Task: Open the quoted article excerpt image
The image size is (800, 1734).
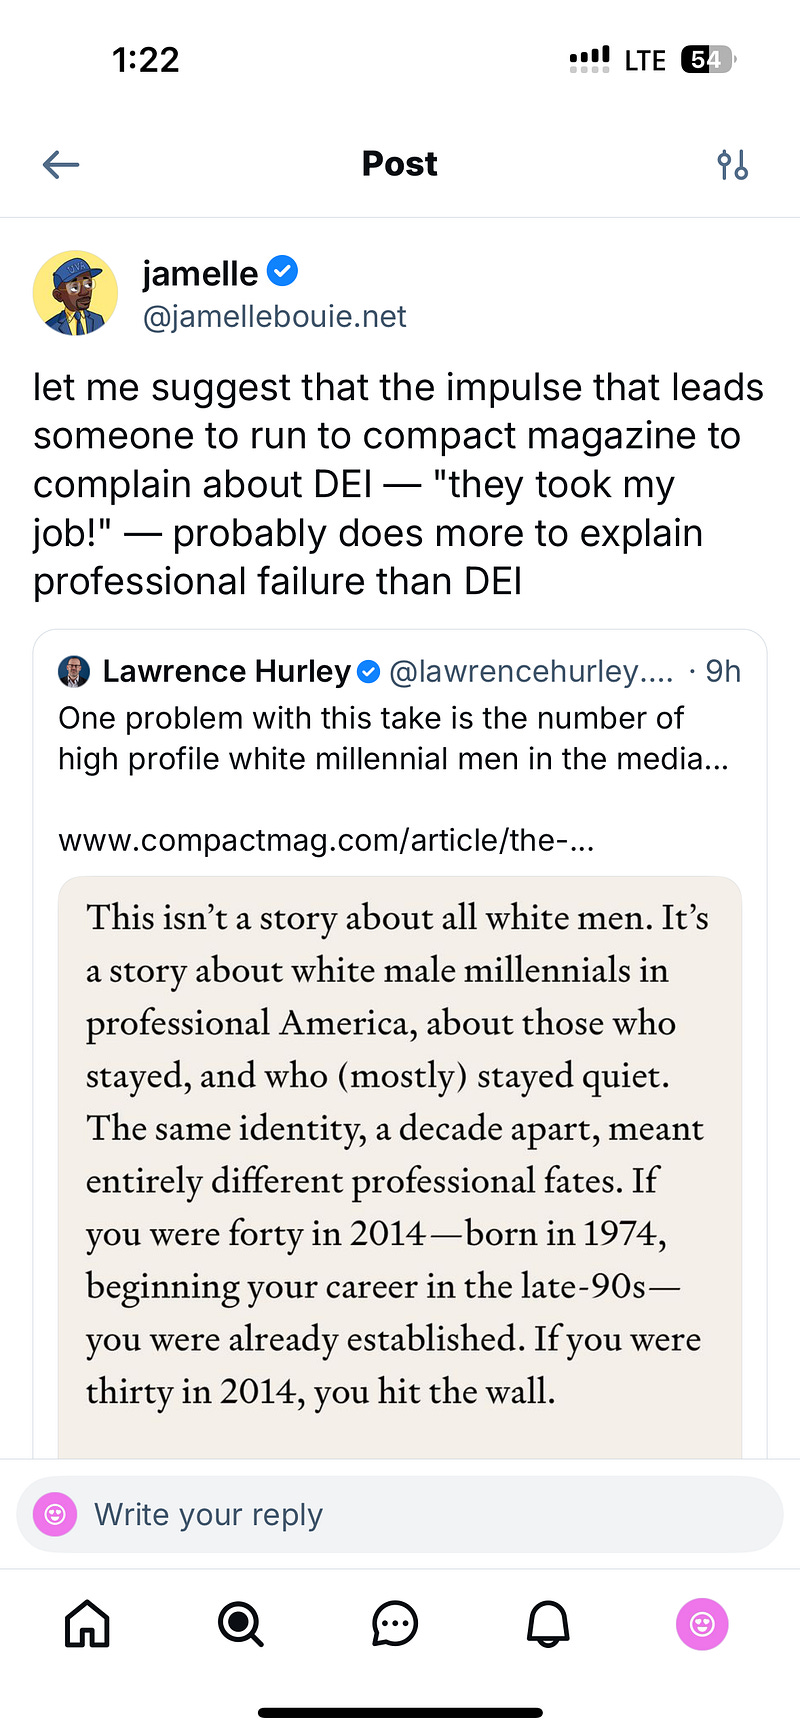Action: pos(400,1167)
